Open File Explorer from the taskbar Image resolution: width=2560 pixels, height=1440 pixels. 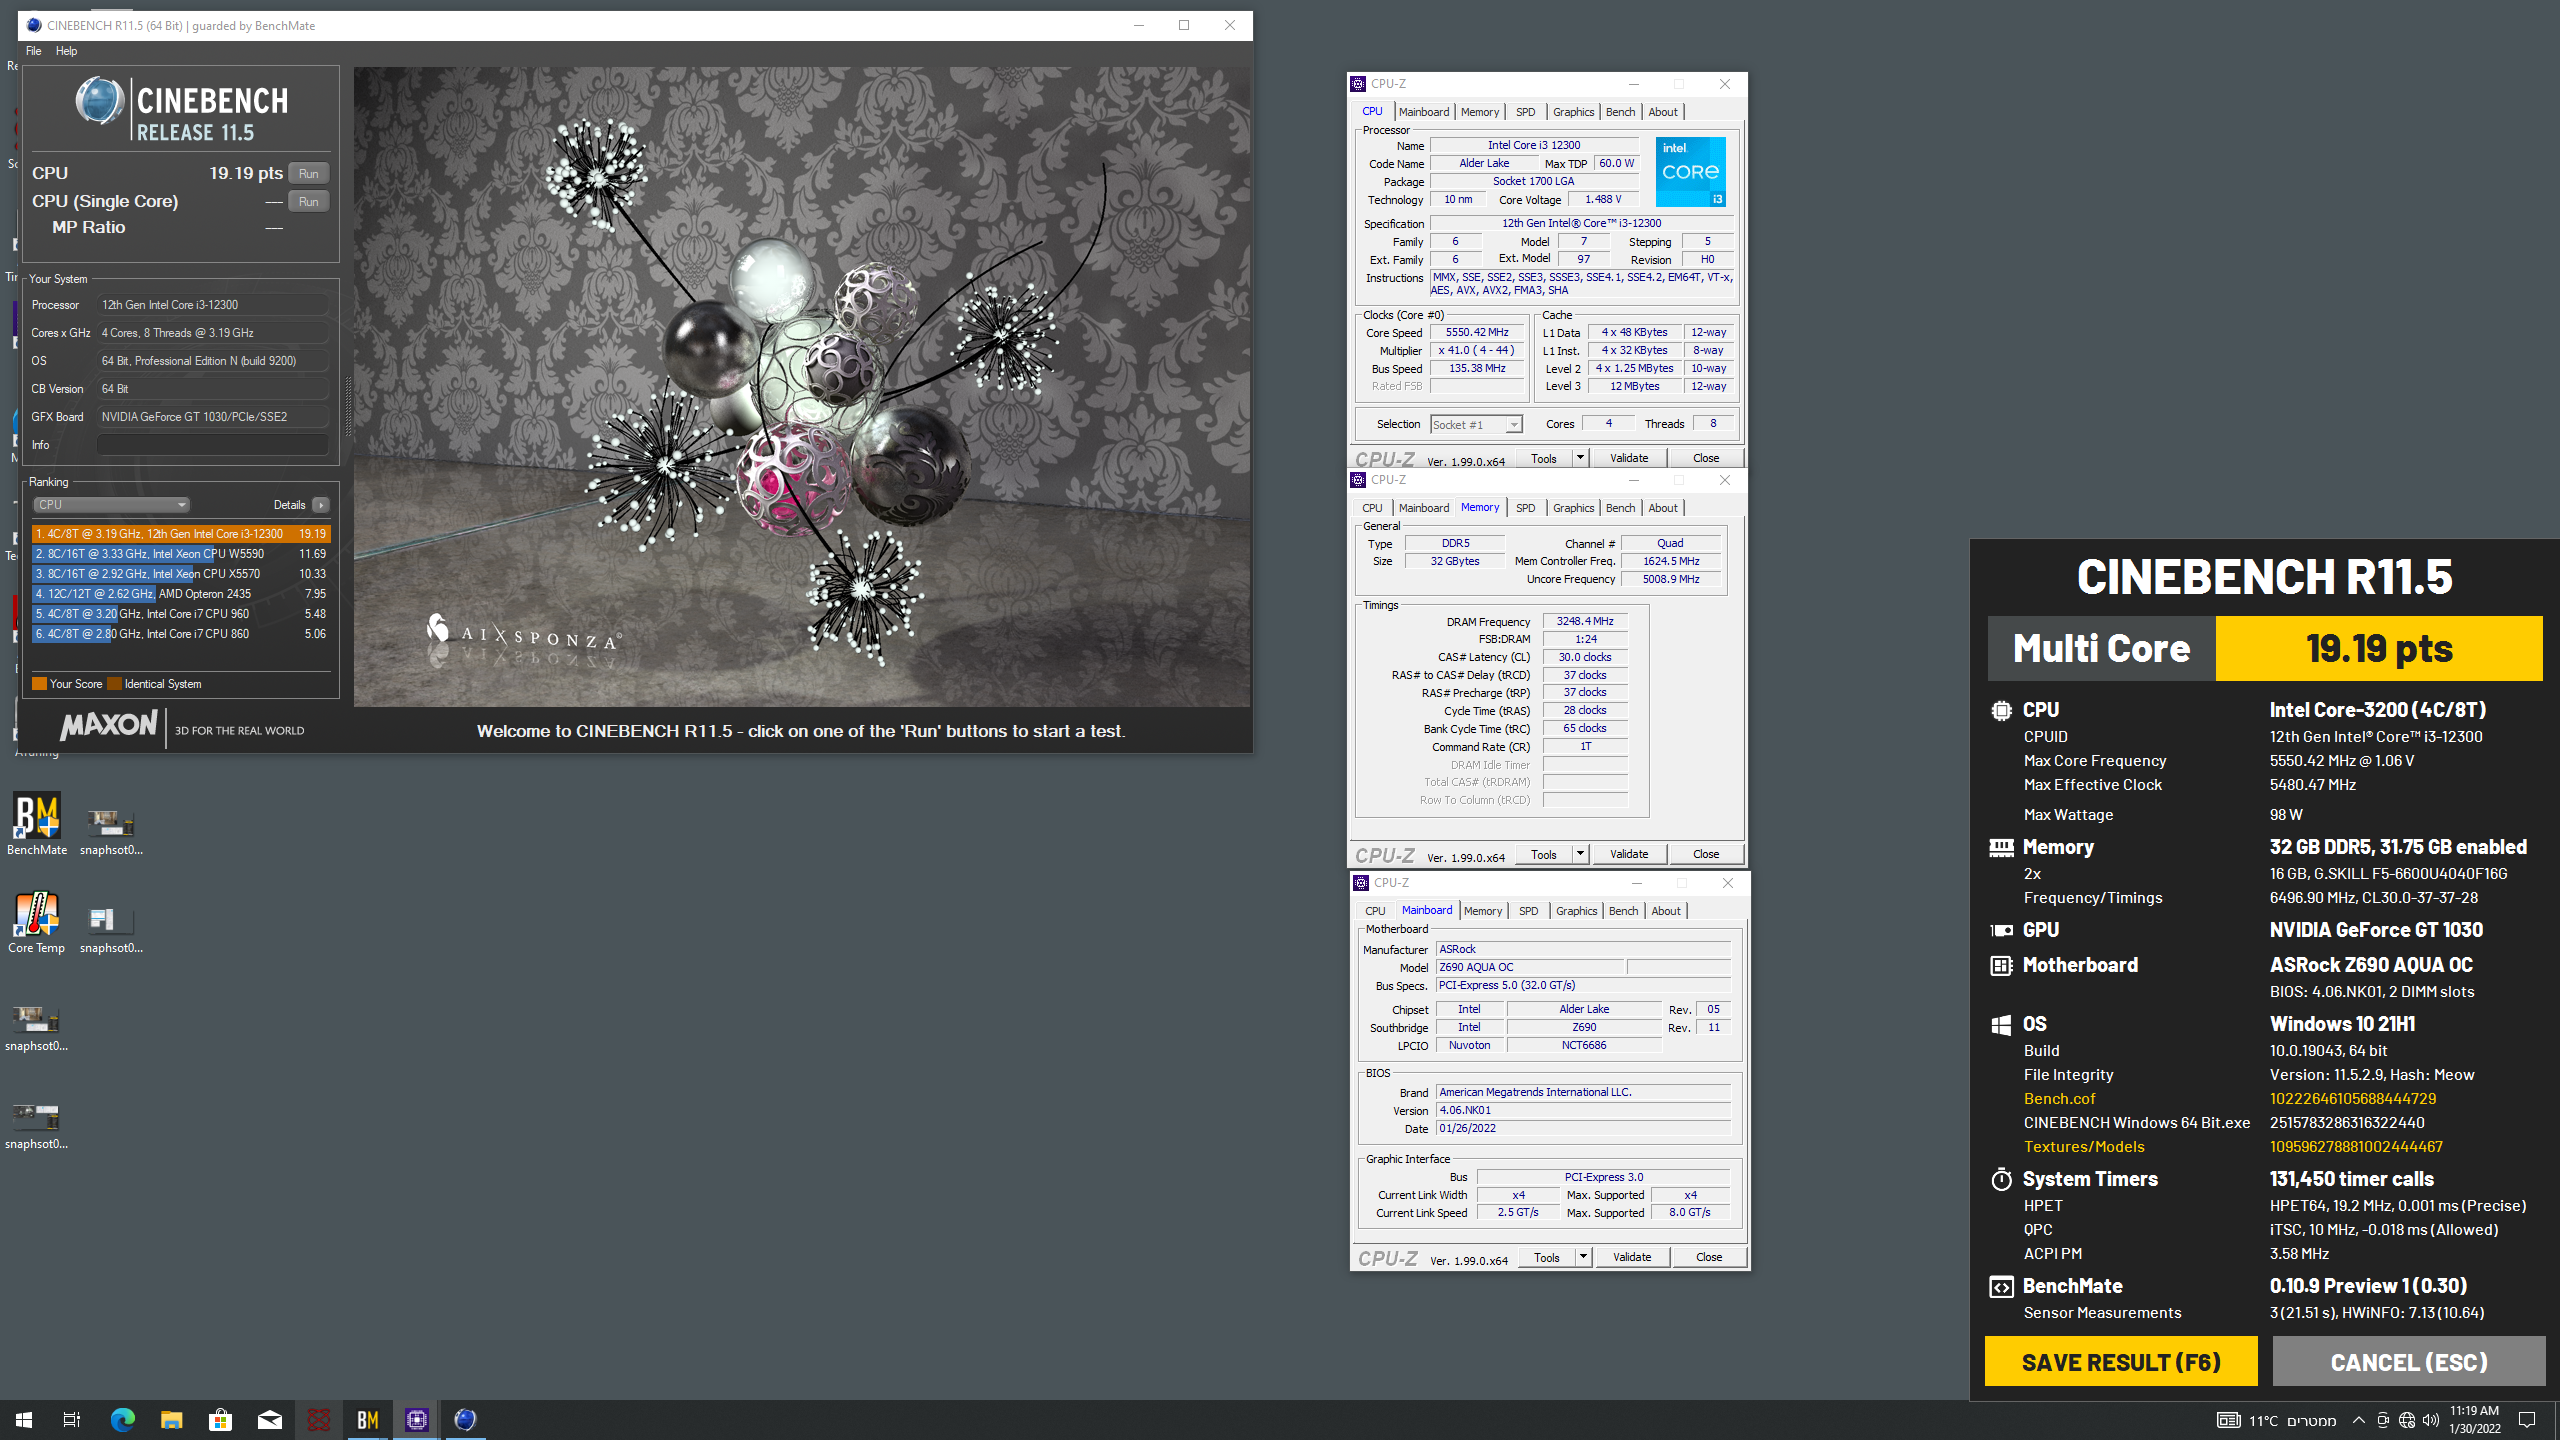[171, 1420]
